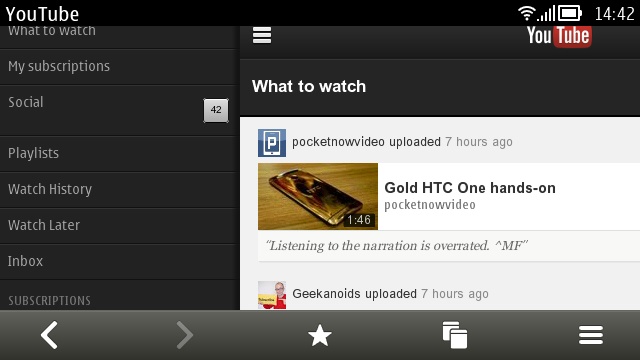Tap the YouTube logo in header

click(x=559, y=36)
